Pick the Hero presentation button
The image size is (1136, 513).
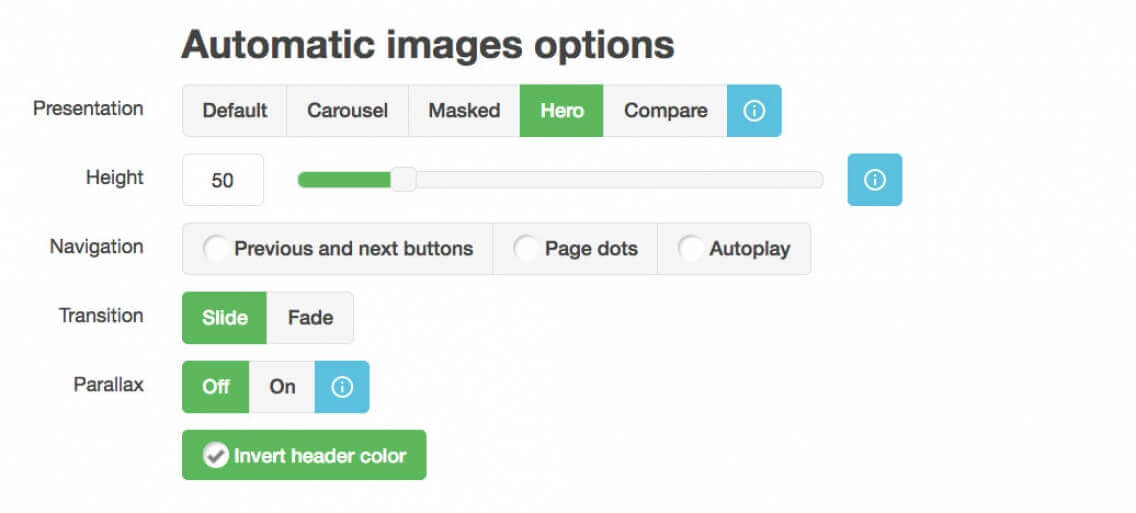[x=562, y=111]
